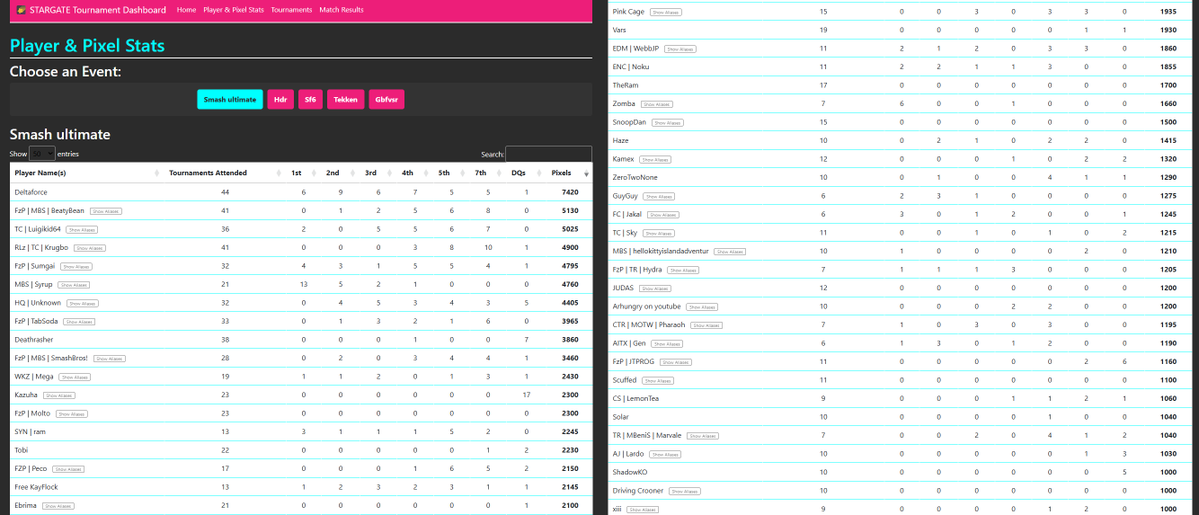Show aliases for FZP | Peco
This screenshot has height=515, width=1199.
pyautogui.click(x=70, y=468)
